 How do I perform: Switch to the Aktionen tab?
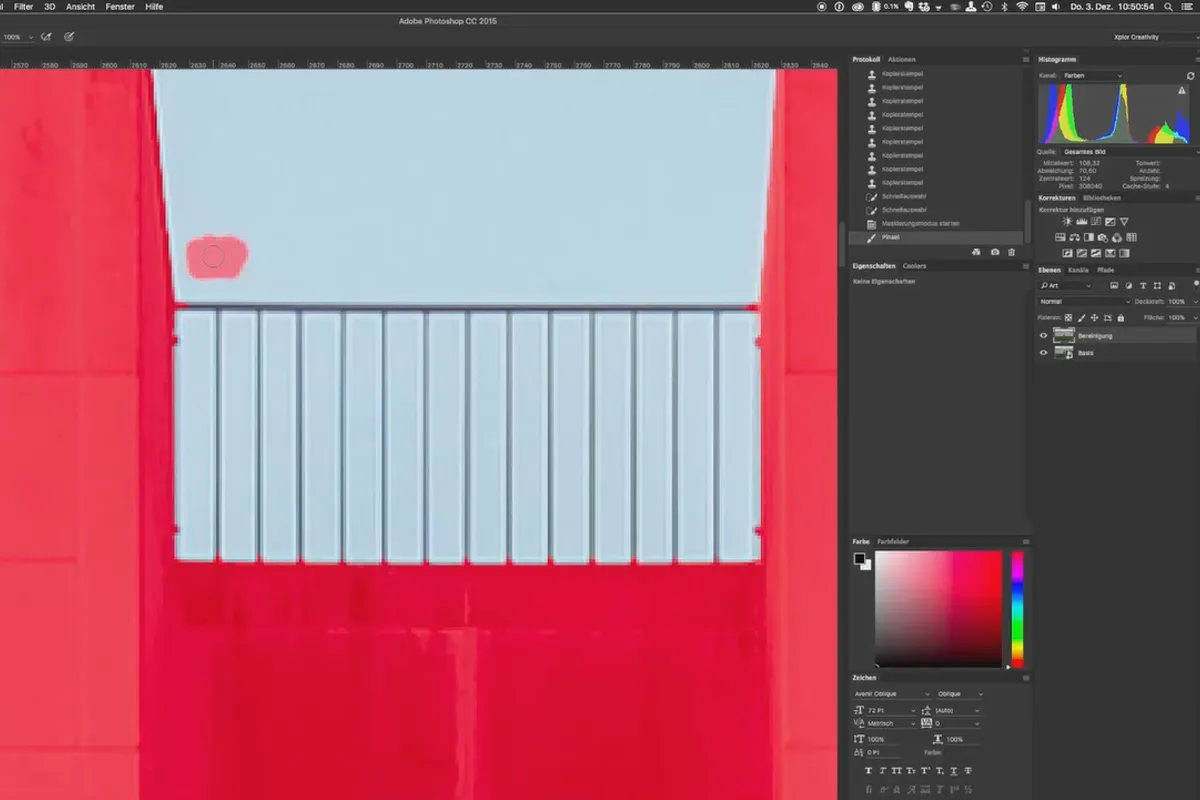point(902,59)
